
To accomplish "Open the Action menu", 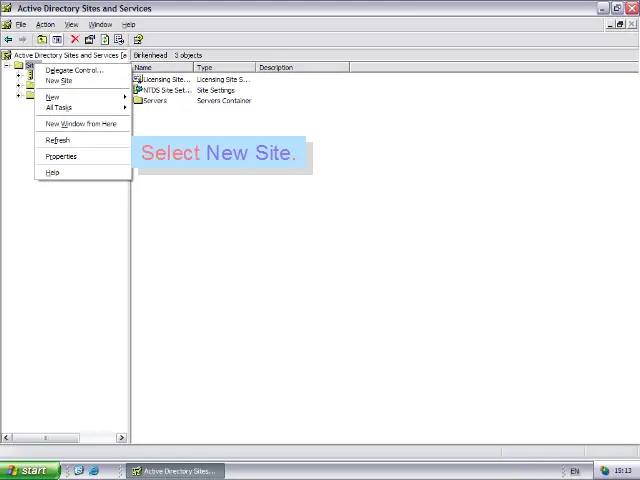I will pos(45,24).
